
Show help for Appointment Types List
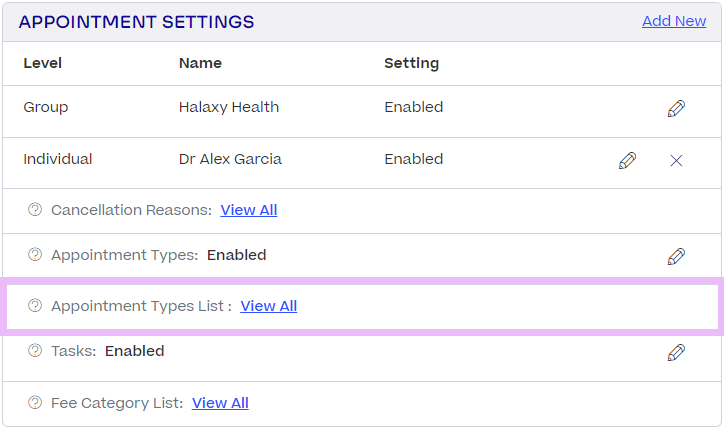coord(35,306)
